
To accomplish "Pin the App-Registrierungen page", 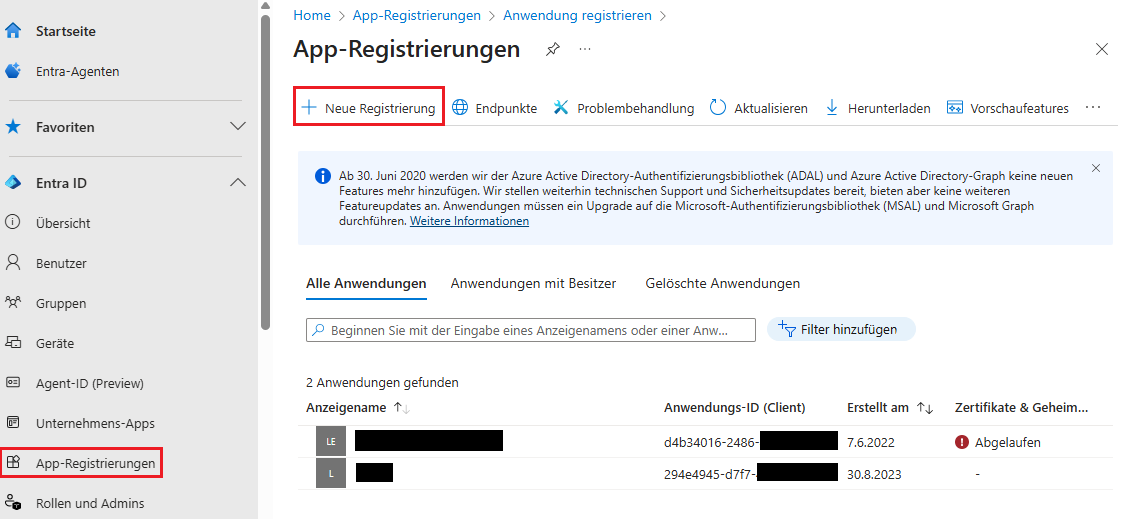I will [x=553, y=49].
